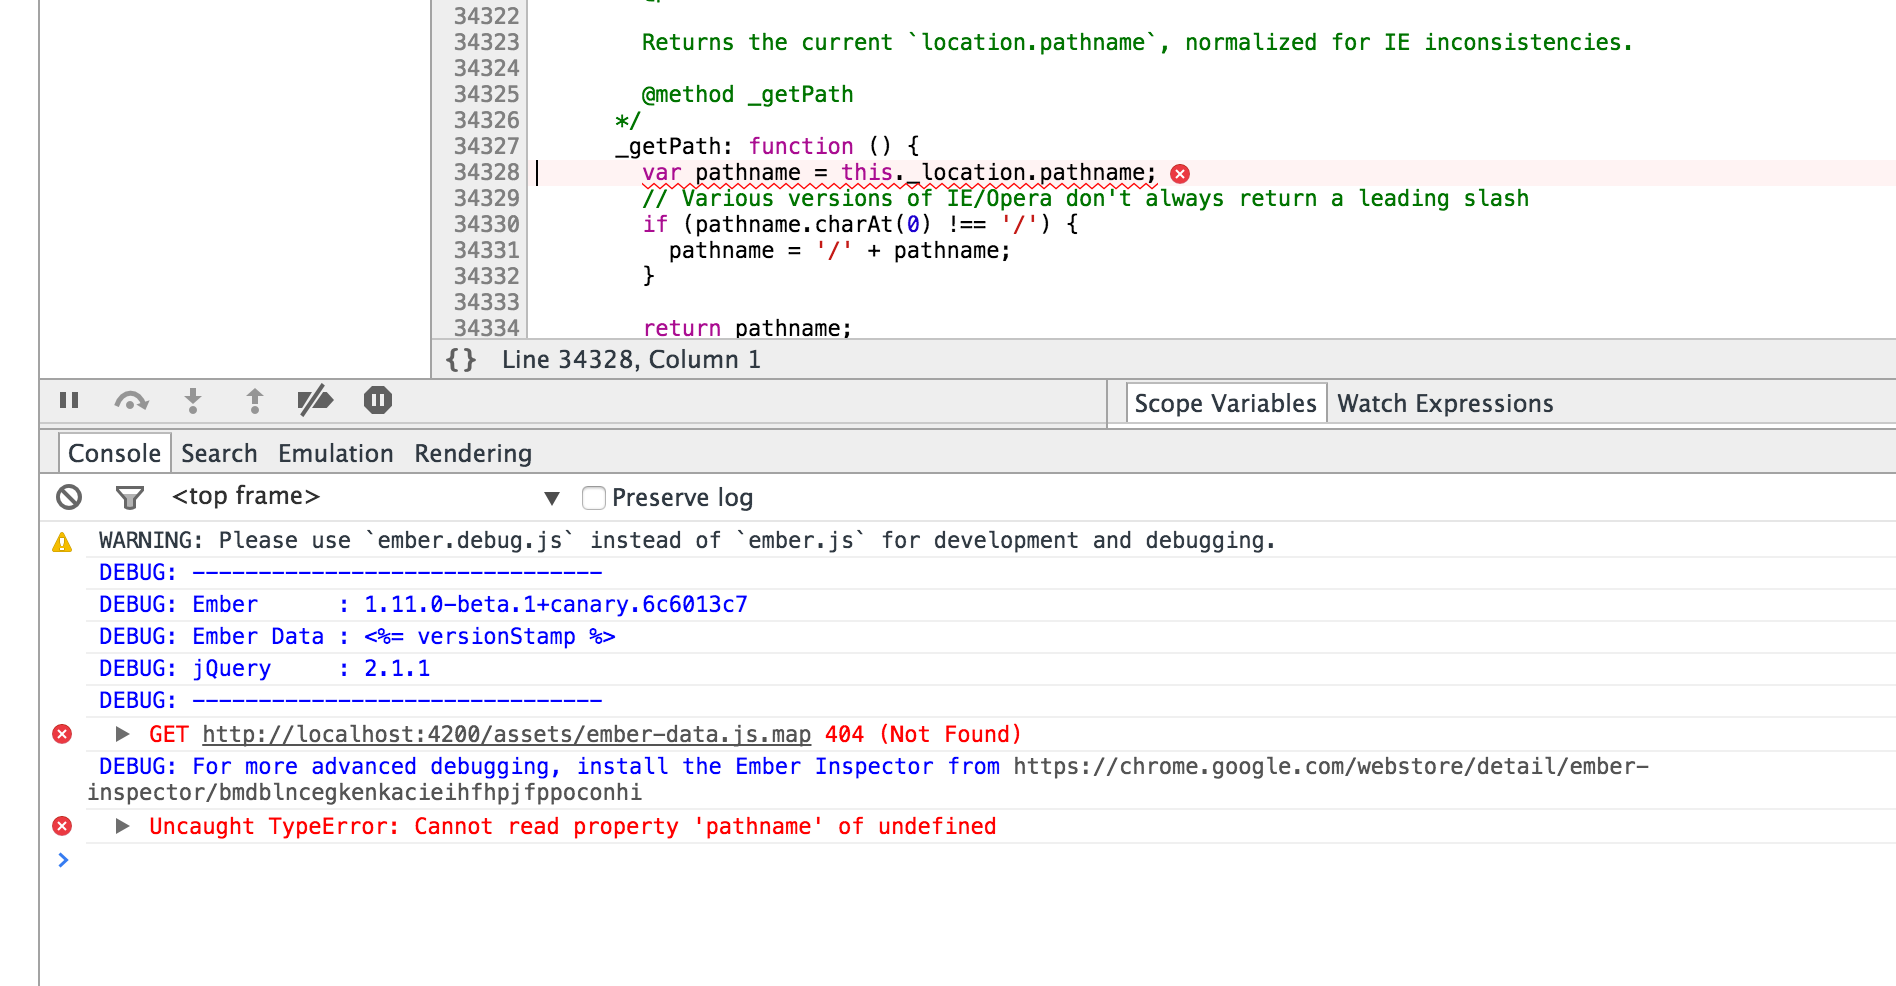Screen dimensions: 1896x986
Task: Step out of current function
Action: coord(255,401)
